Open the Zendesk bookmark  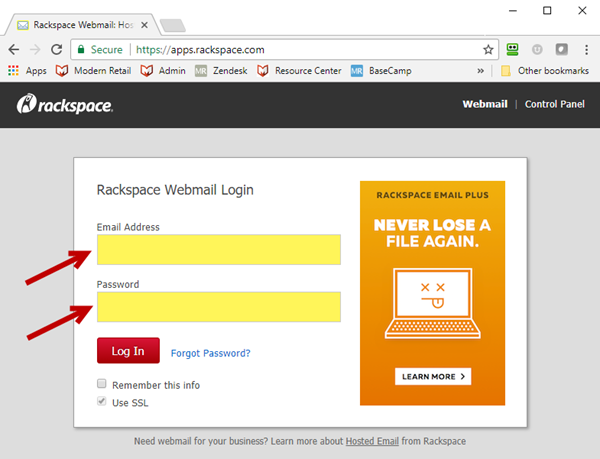[x=221, y=71]
